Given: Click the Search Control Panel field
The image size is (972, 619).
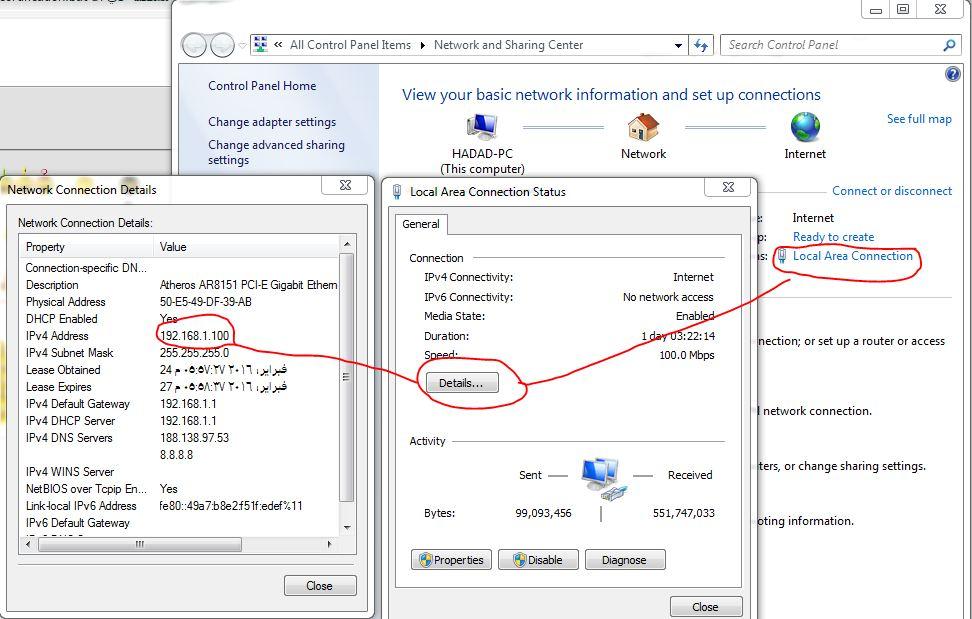Looking at the screenshot, I should tap(831, 45).
